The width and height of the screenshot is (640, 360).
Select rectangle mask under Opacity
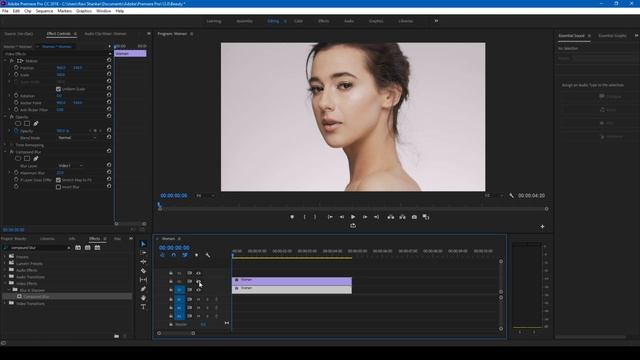tap(27, 123)
